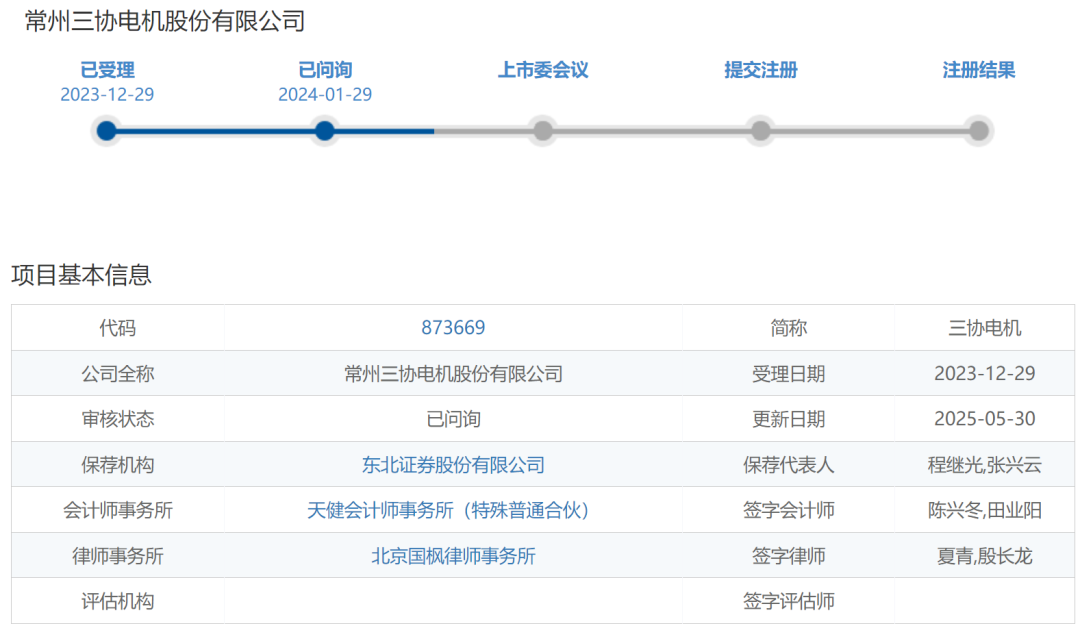
Task: Click the 已受理 stage label
Action: (x=107, y=70)
